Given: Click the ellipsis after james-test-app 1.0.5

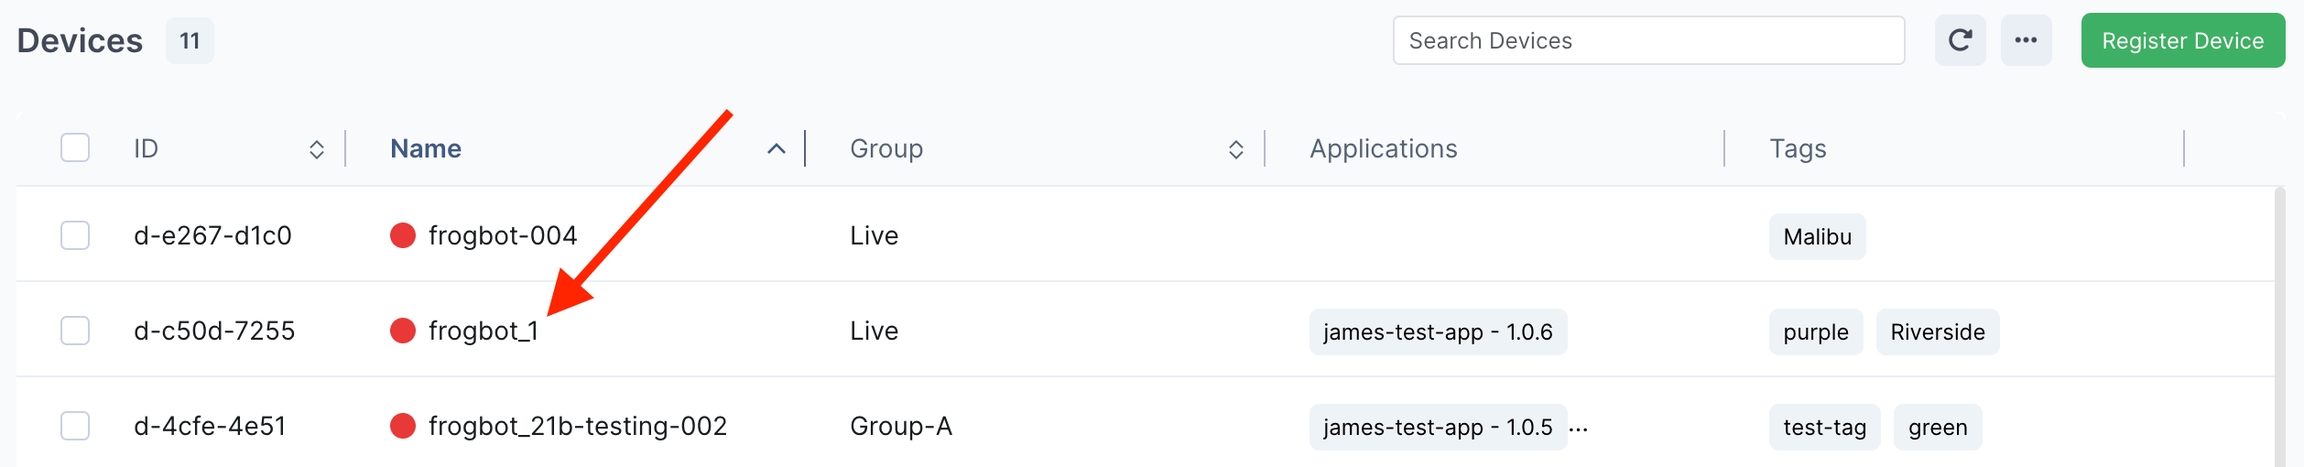Looking at the screenshot, I should click(1578, 428).
